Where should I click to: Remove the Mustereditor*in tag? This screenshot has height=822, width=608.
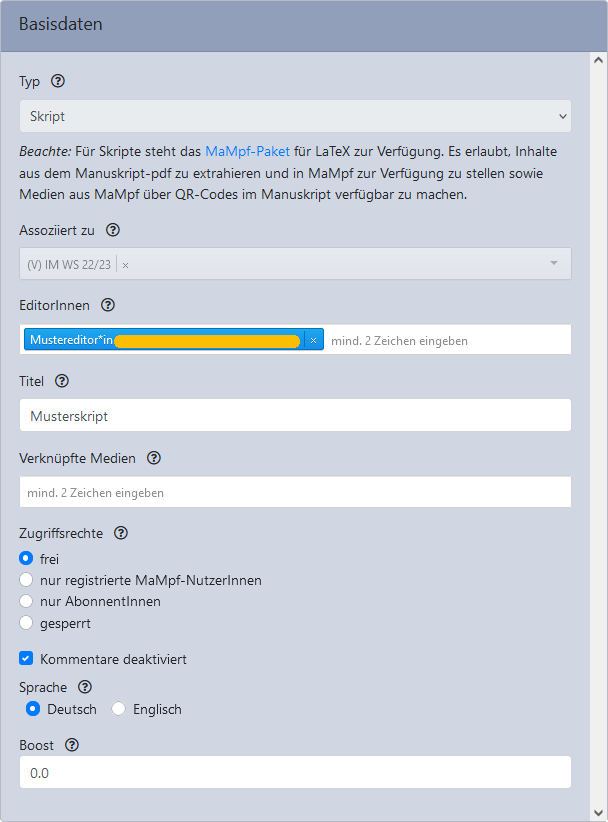[x=313, y=340]
